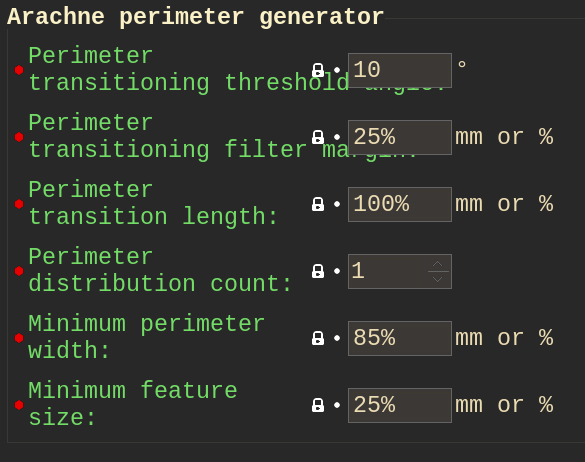The height and width of the screenshot is (462, 585).
Task: Focus the transitioning threshold angle field showing 10
Action: pos(400,71)
